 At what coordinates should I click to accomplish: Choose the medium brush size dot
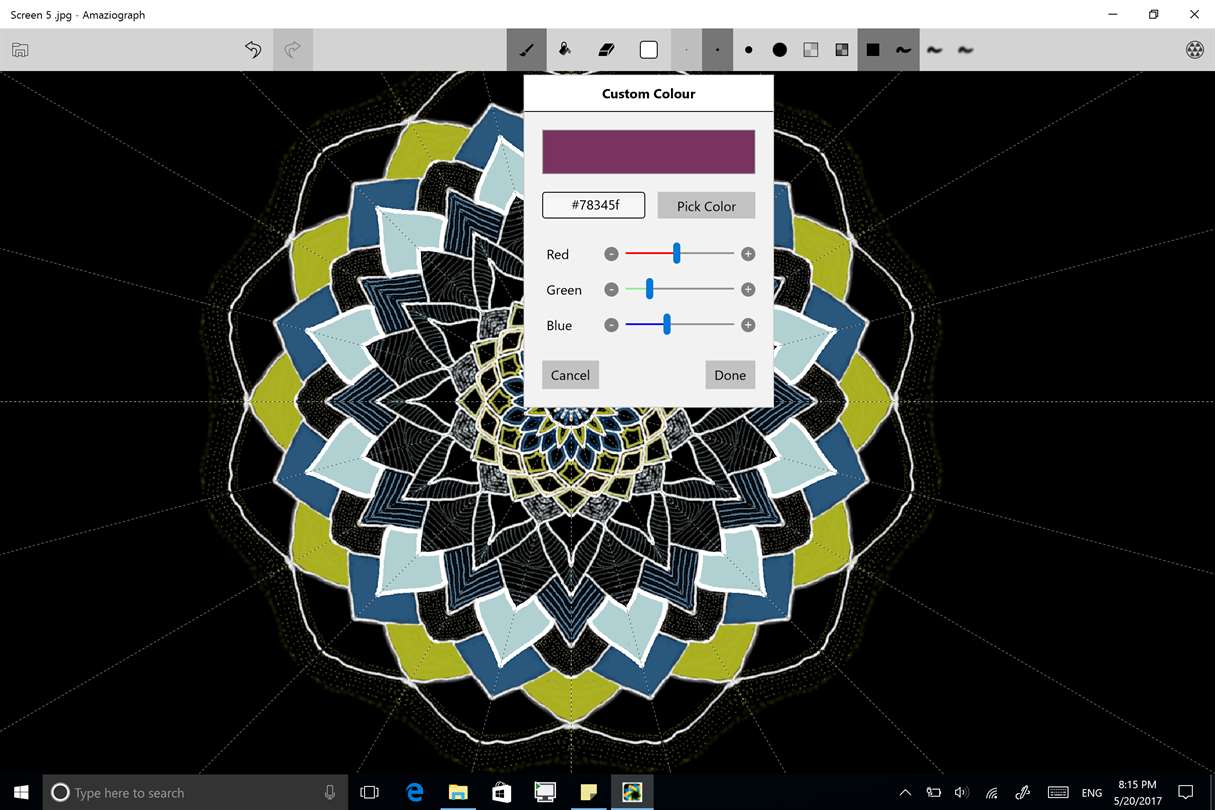tap(748, 50)
